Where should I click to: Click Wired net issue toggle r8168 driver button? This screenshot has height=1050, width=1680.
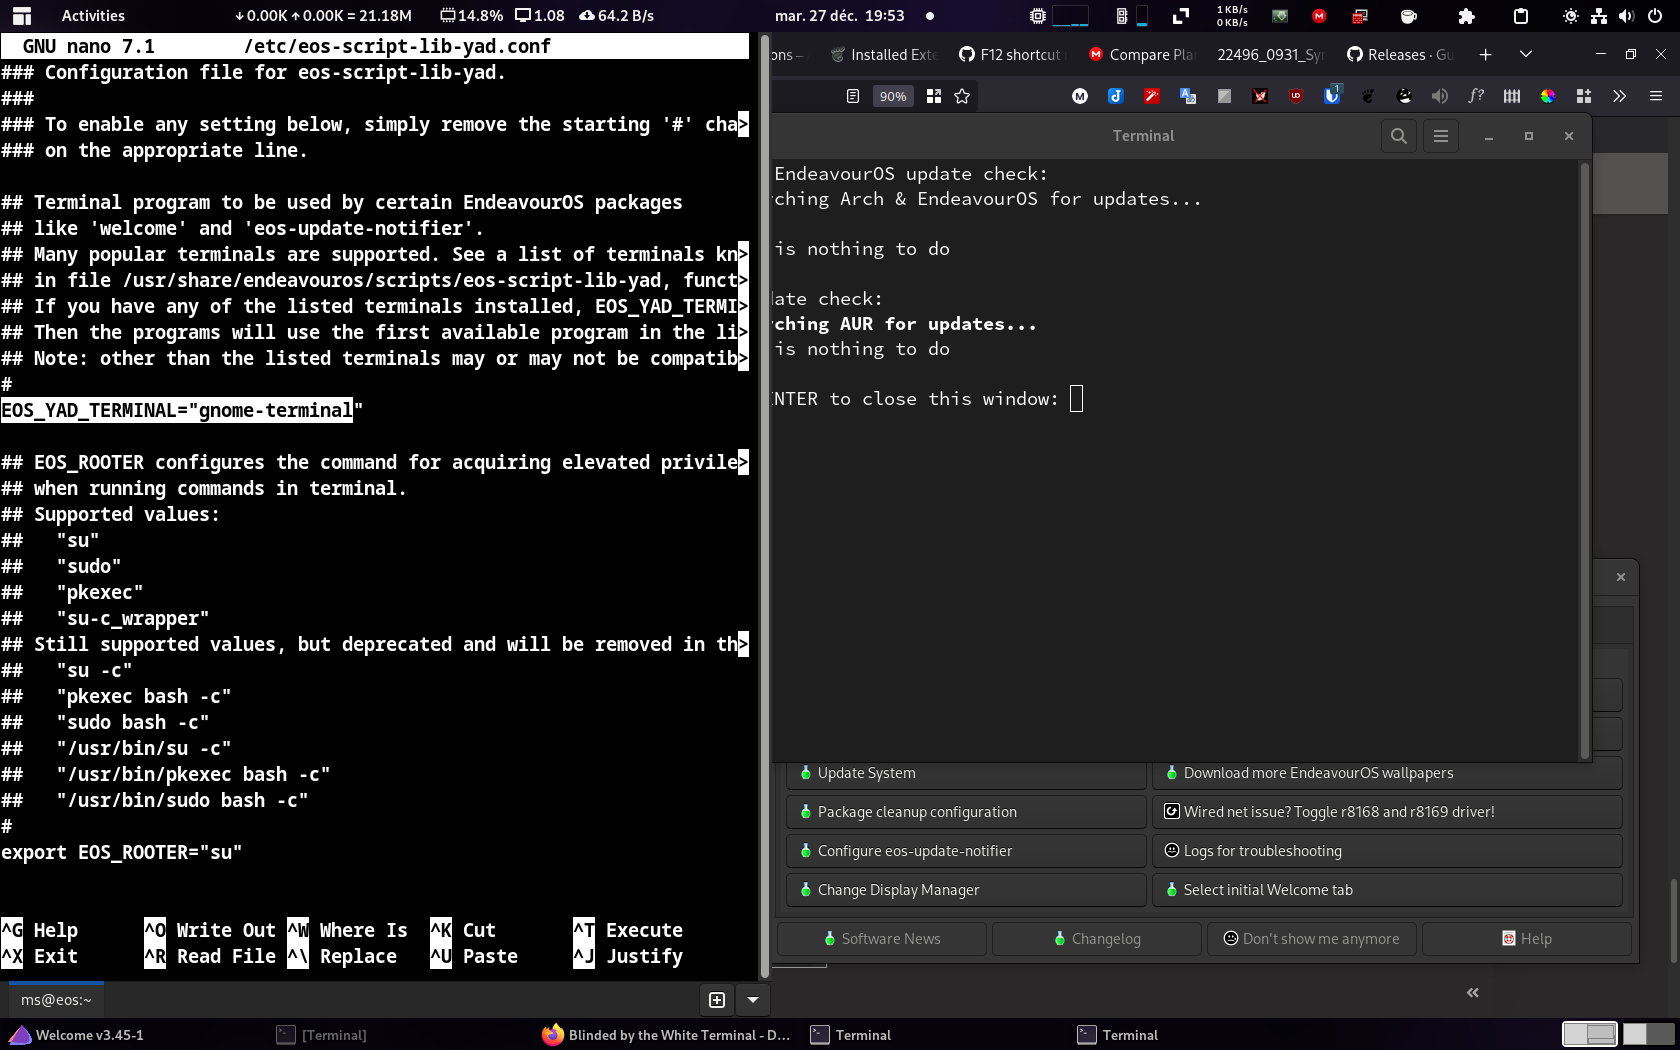pos(1388,812)
